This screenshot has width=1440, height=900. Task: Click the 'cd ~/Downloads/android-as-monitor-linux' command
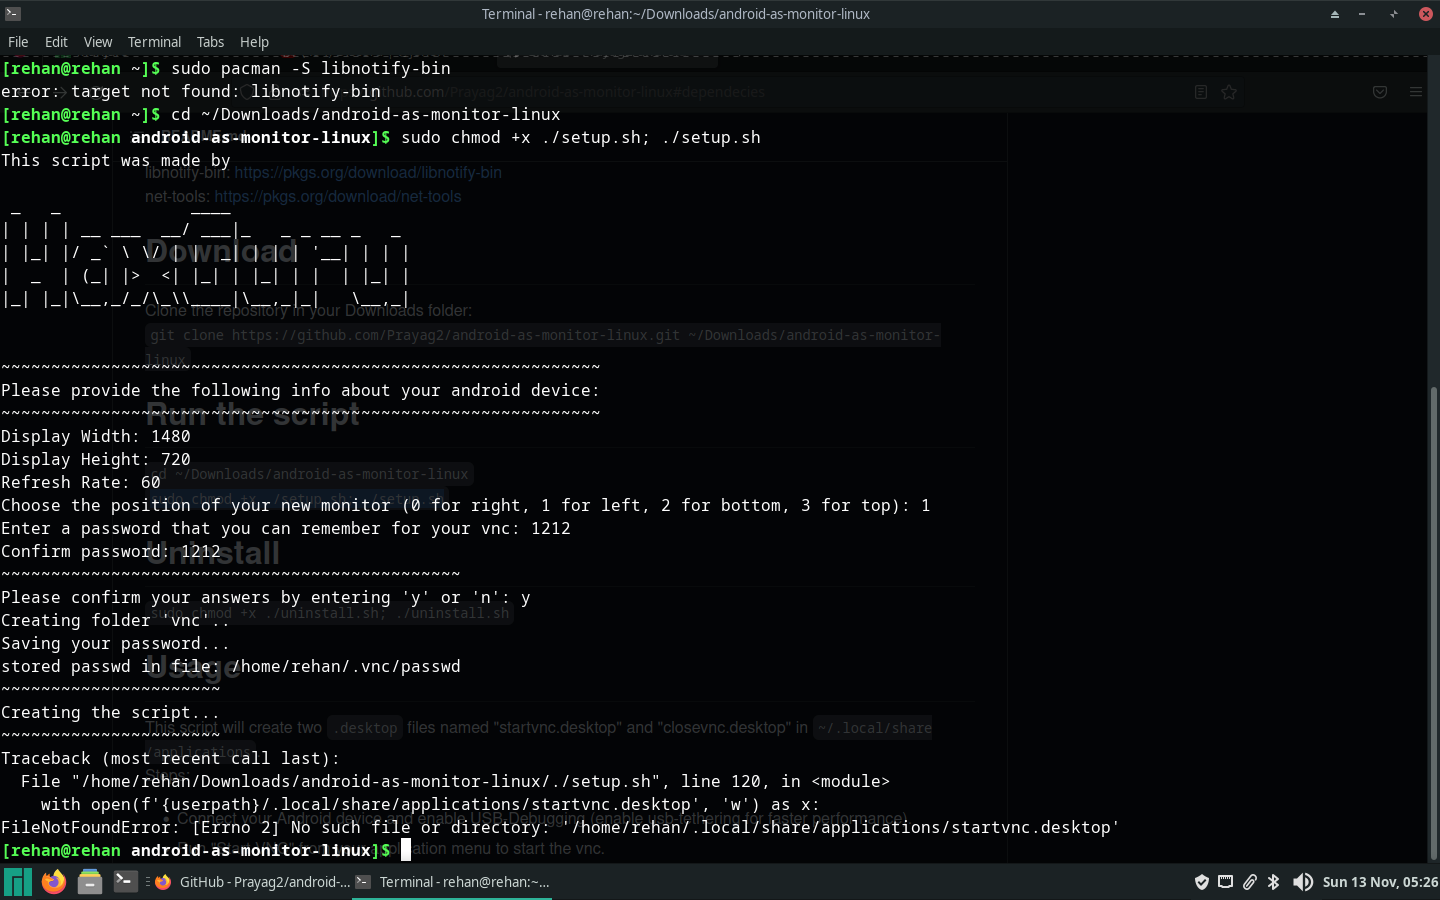[366, 114]
